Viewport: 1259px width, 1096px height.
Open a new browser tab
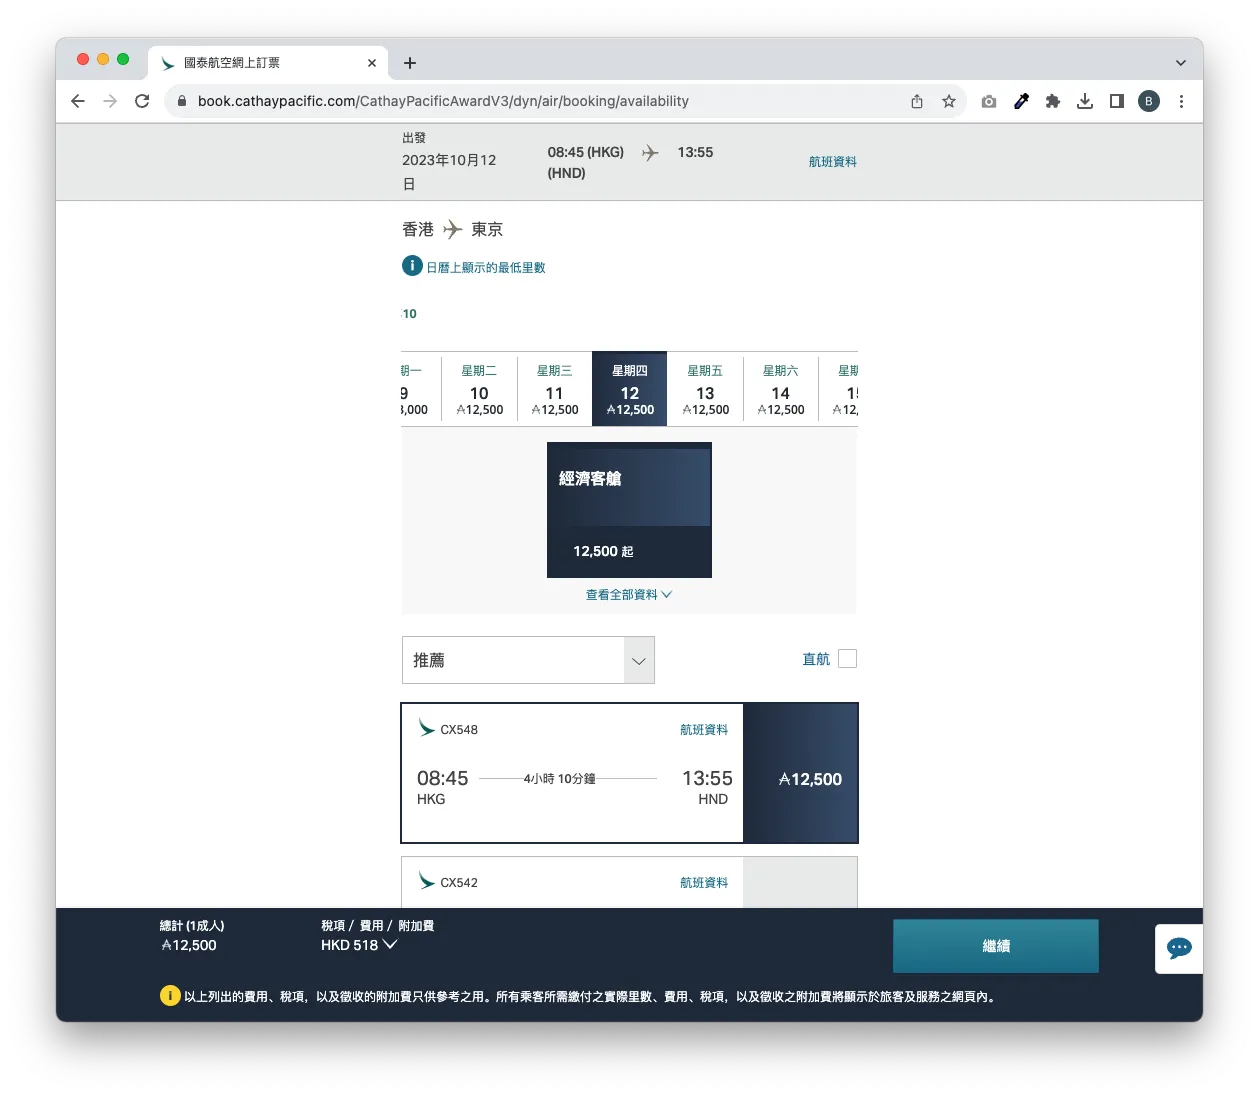click(410, 63)
